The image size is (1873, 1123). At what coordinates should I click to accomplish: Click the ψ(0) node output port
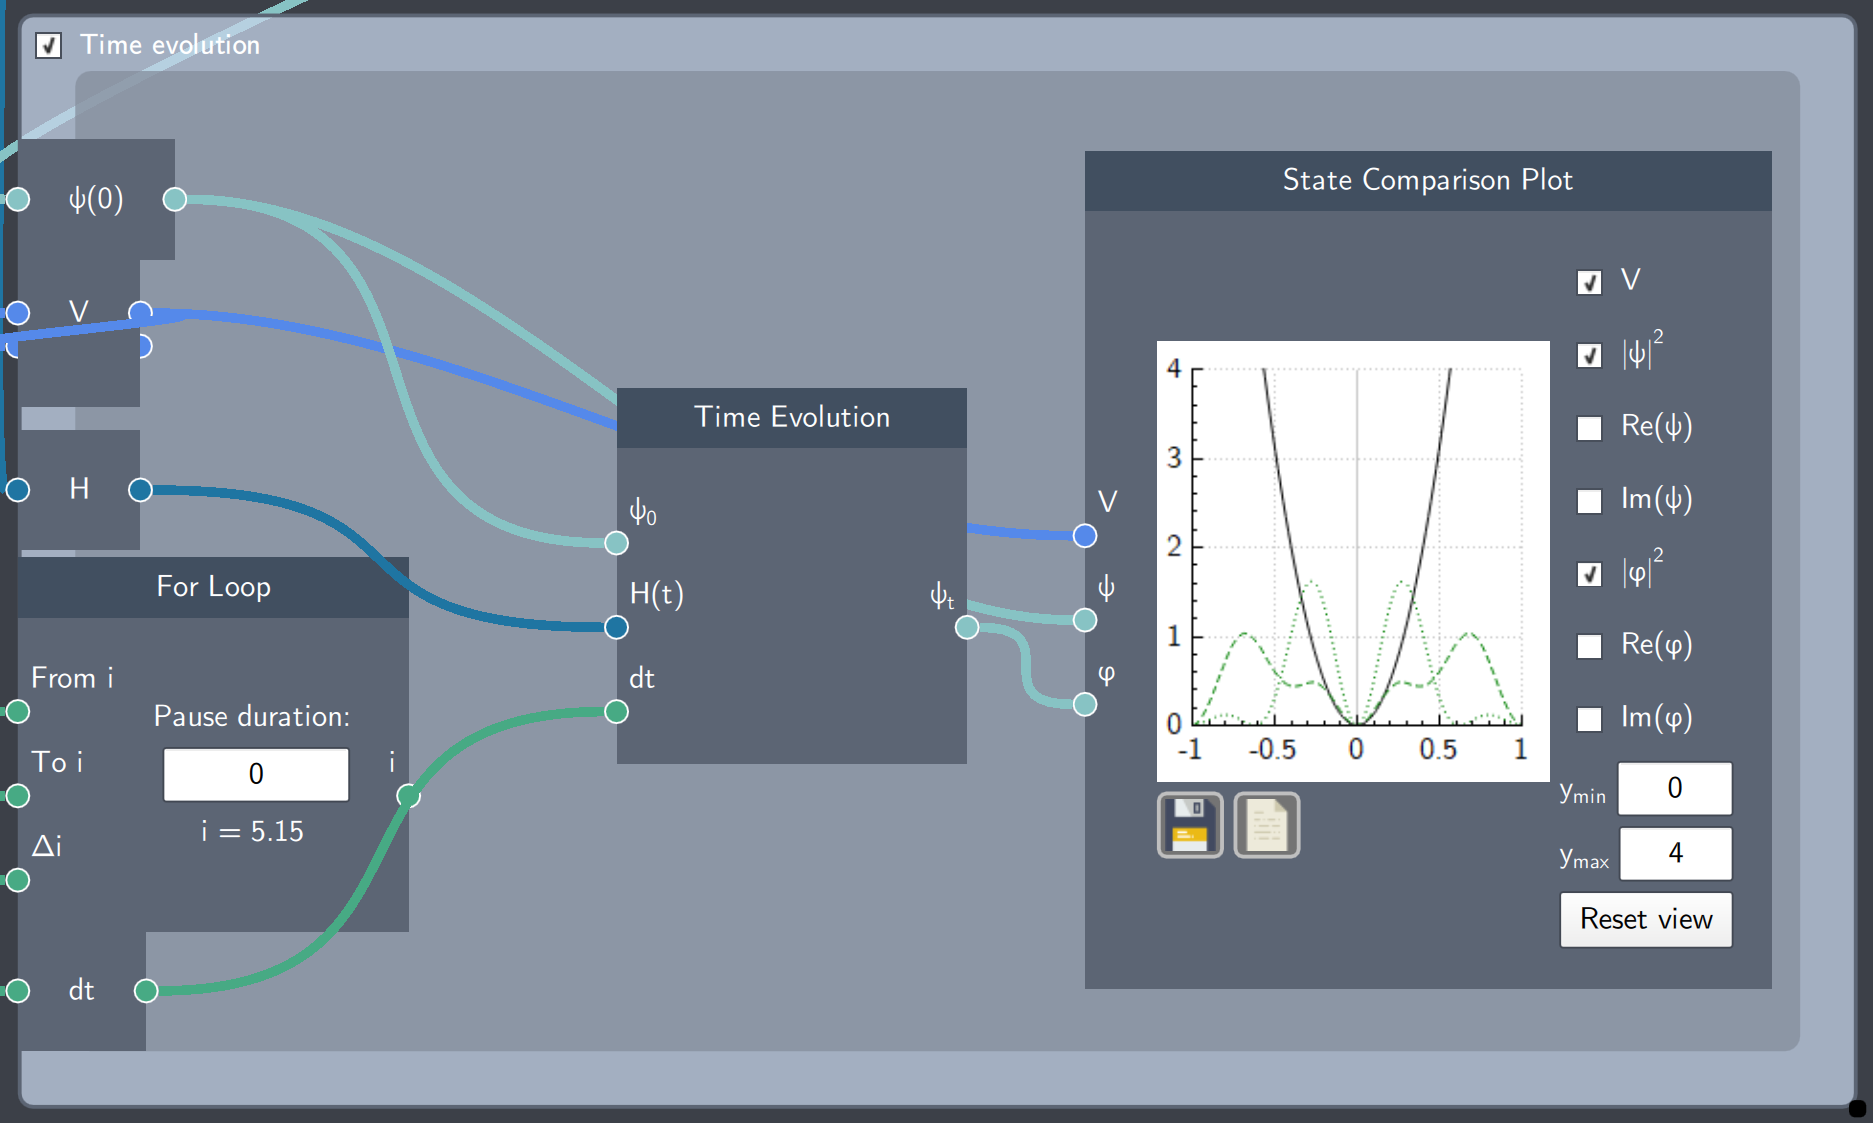(x=175, y=199)
